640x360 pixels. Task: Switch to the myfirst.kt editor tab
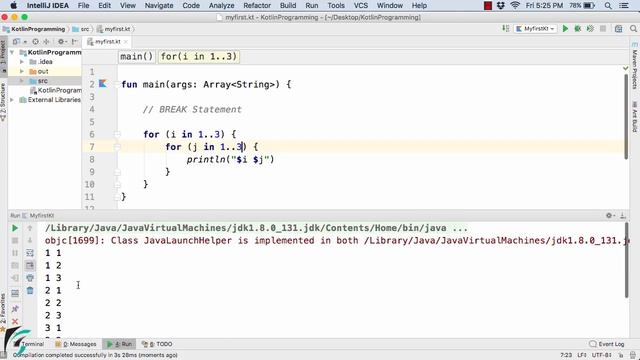click(107, 42)
